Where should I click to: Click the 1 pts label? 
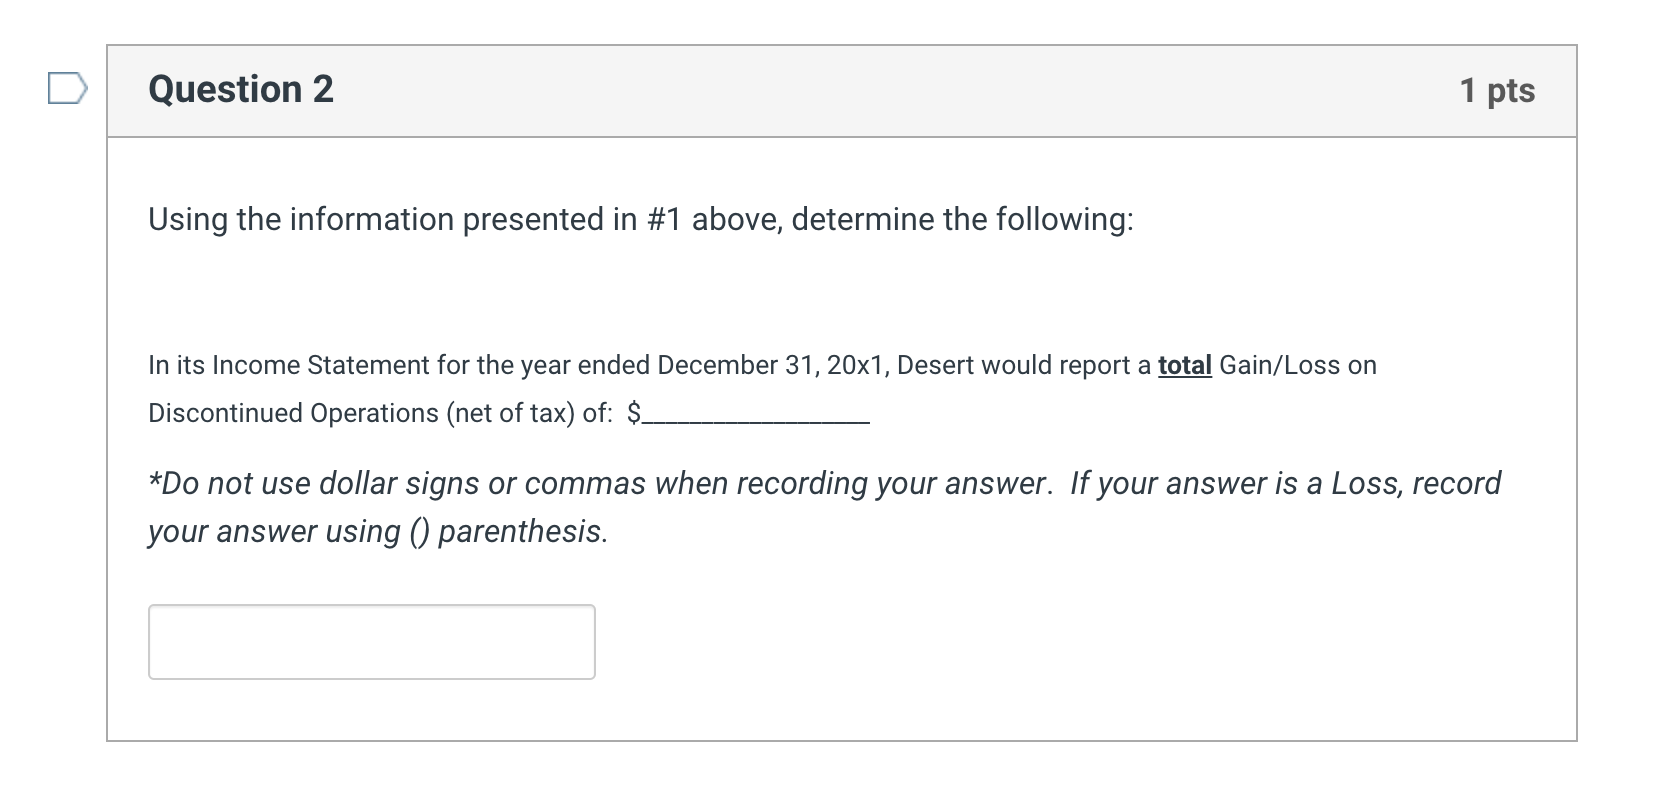1496,90
